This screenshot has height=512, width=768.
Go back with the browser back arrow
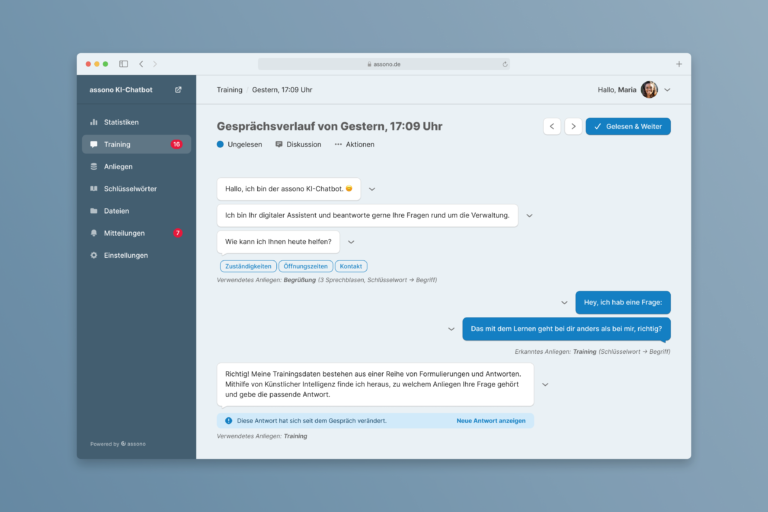point(141,64)
